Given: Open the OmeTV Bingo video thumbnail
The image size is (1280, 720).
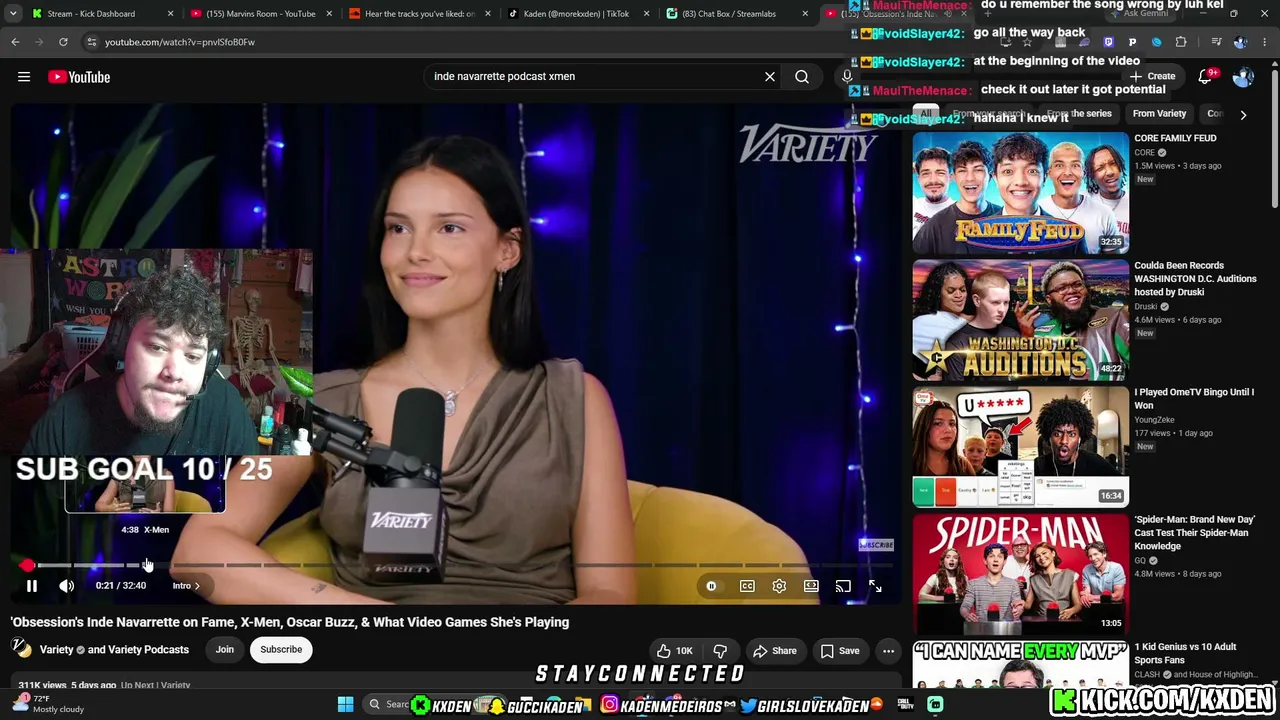Looking at the screenshot, I should pyautogui.click(x=1020, y=447).
